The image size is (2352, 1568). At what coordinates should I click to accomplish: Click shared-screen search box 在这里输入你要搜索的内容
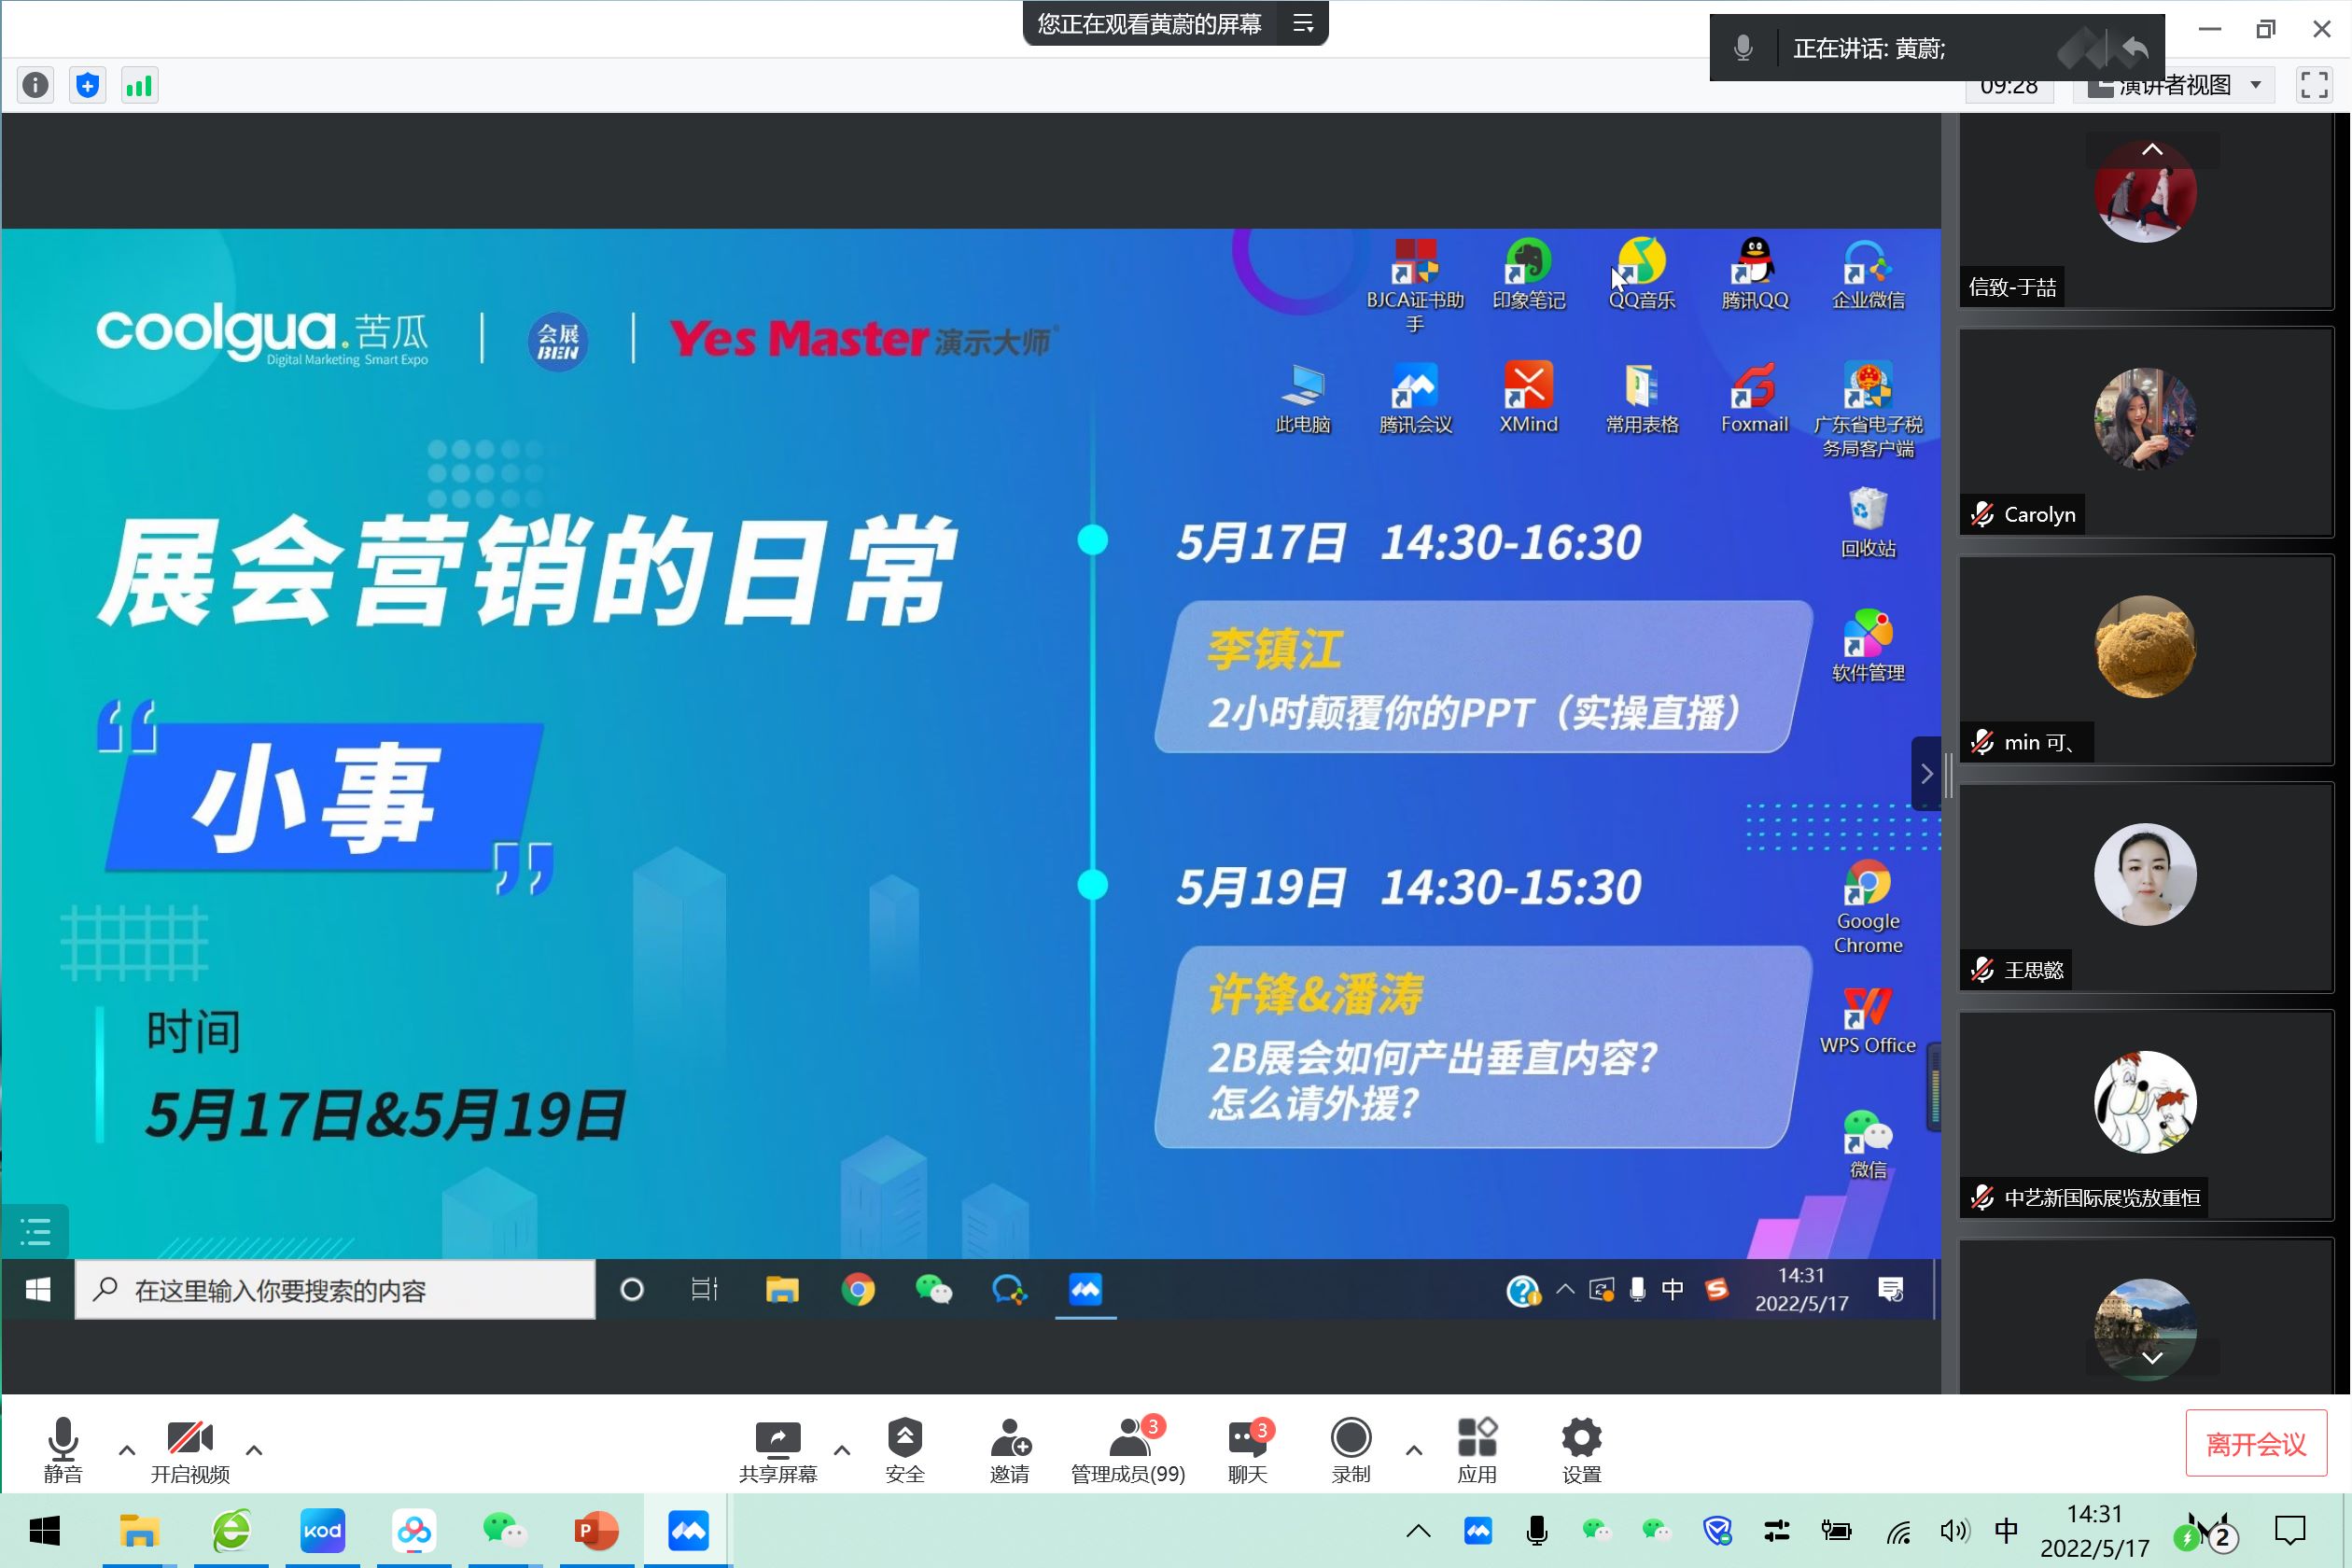tap(335, 1290)
